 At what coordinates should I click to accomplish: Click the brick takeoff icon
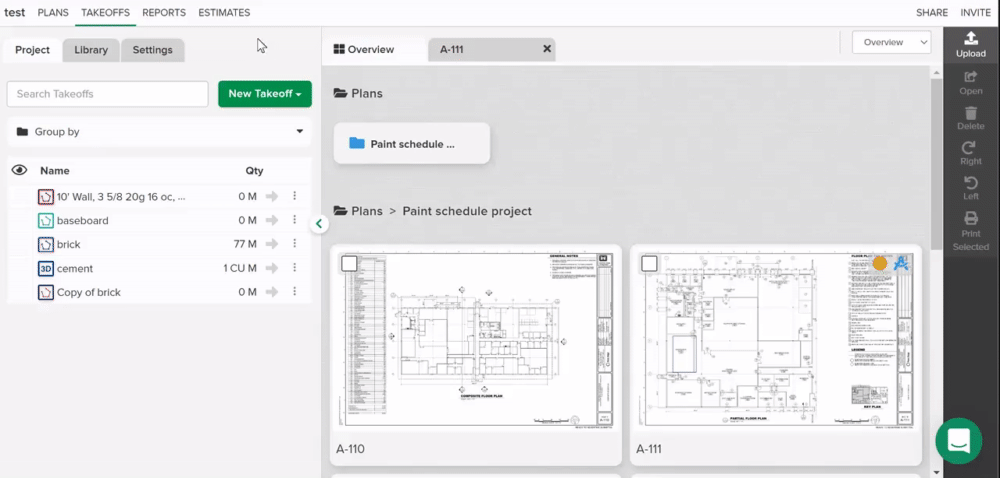pyautogui.click(x=45, y=244)
